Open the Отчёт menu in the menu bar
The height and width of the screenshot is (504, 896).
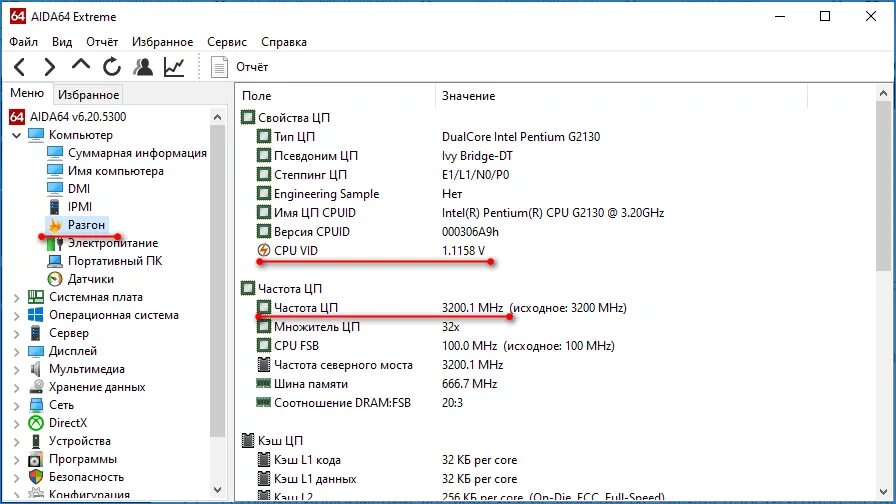click(102, 42)
